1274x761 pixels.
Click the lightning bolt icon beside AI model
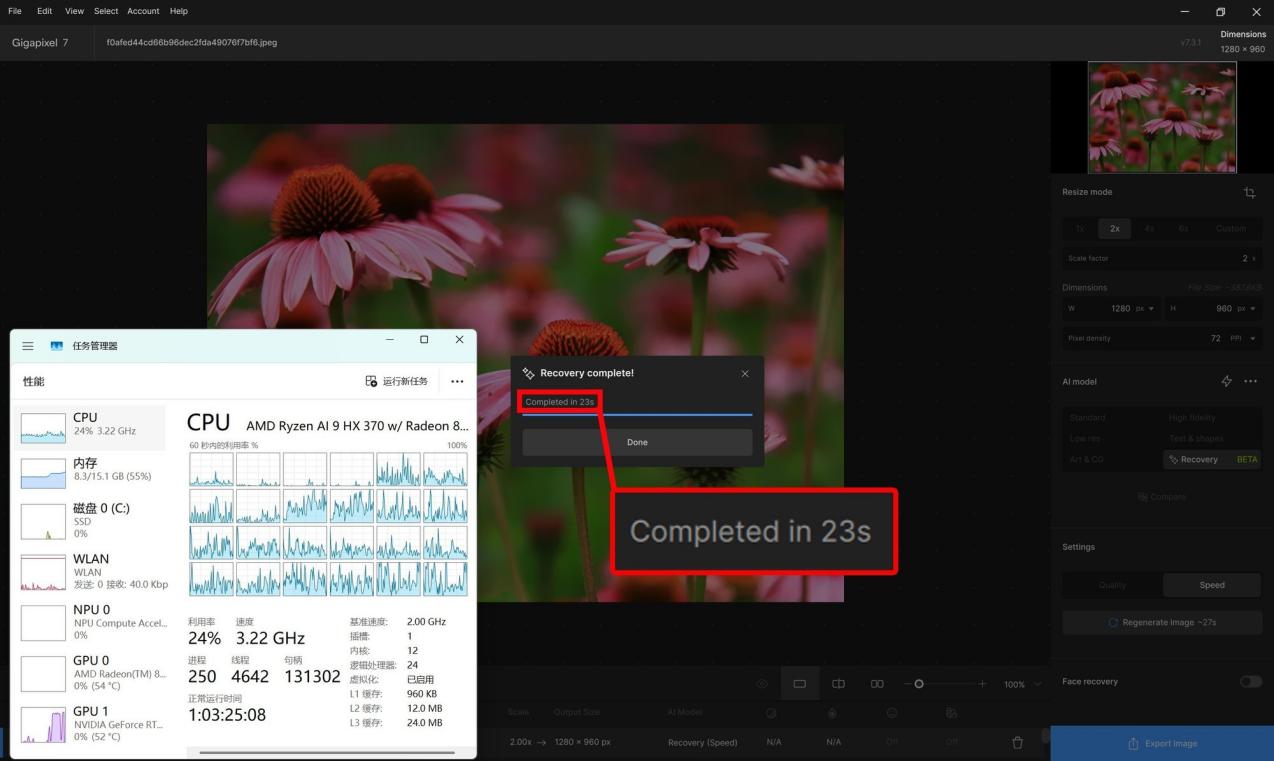(x=1227, y=382)
